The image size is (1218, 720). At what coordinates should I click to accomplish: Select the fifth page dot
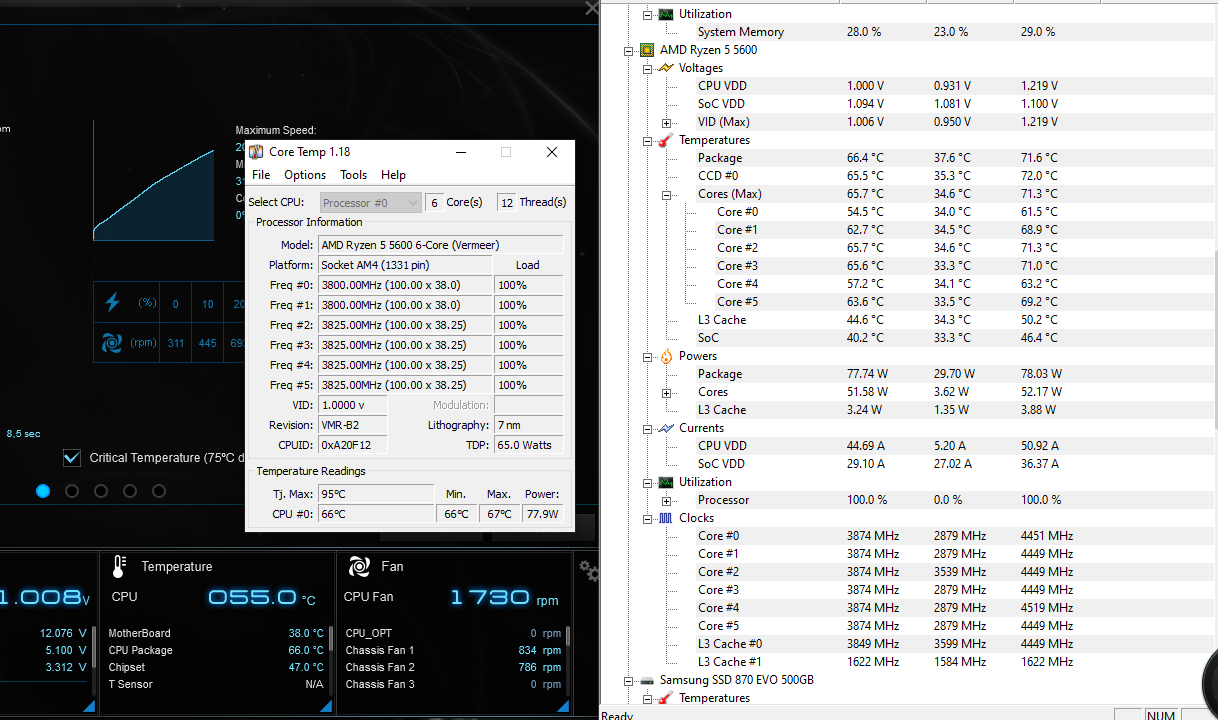pos(159,491)
